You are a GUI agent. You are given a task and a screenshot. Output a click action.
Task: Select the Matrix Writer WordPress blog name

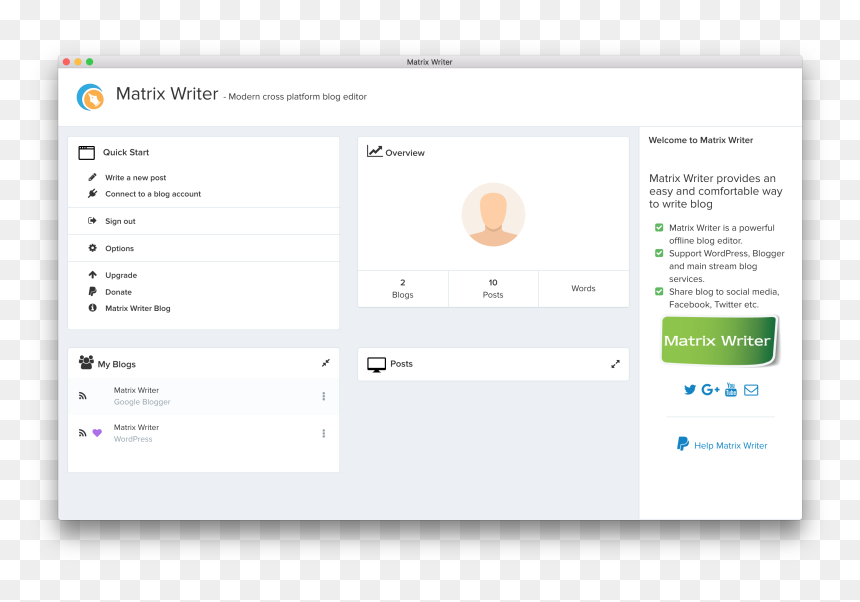[137, 427]
